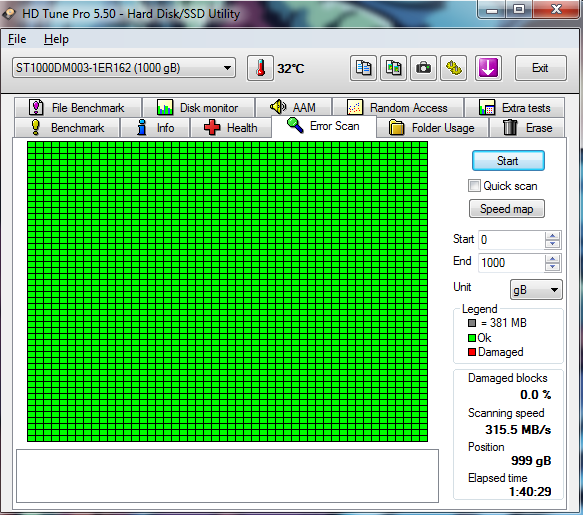Copy text results to clipboard icon
Screen dimensions: 583x515
point(363,68)
